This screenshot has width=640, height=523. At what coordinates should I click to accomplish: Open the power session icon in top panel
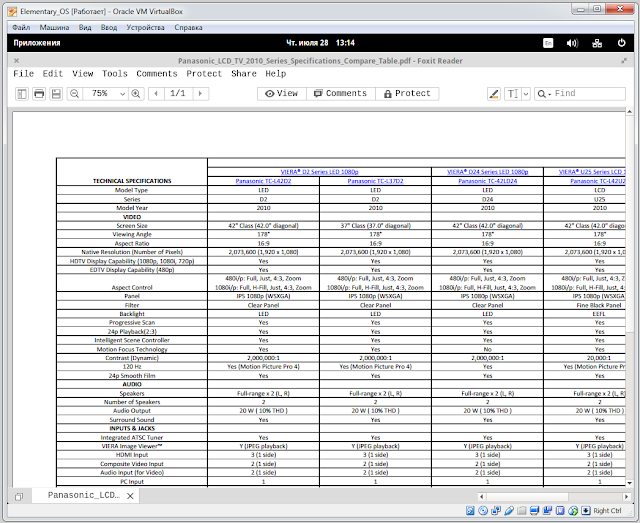point(621,43)
